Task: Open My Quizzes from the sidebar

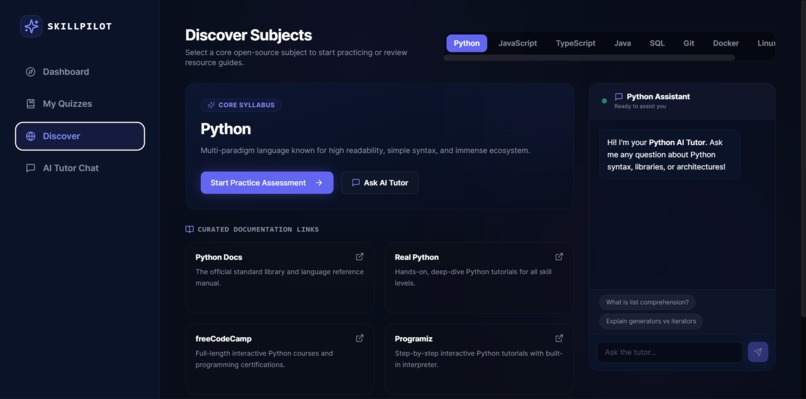Action: tap(80, 104)
